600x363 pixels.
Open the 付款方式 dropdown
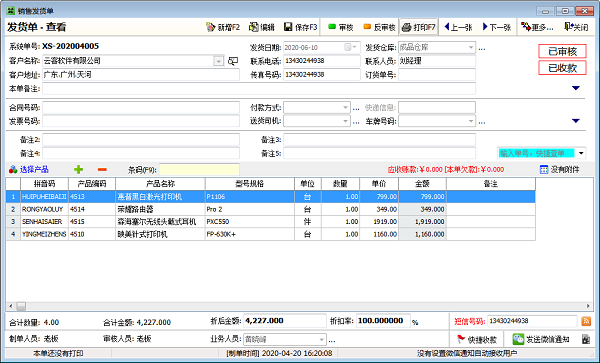[345, 108]
